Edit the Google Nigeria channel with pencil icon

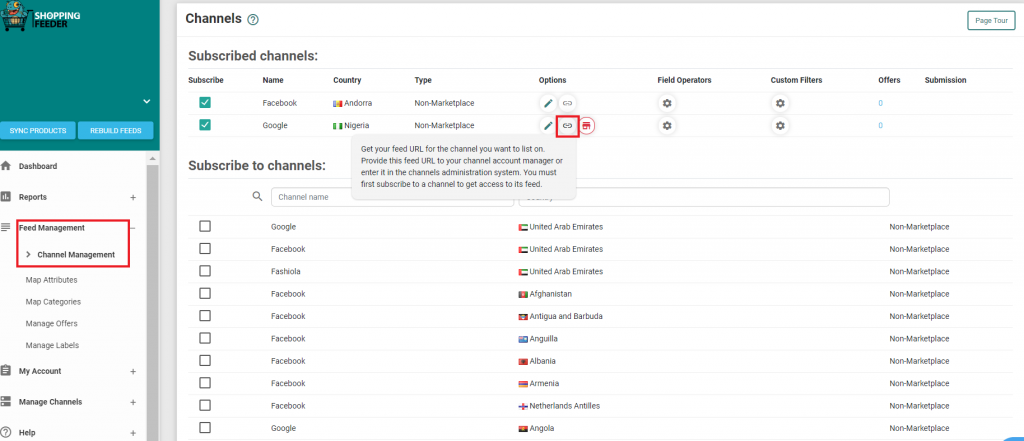pos(549,125)
